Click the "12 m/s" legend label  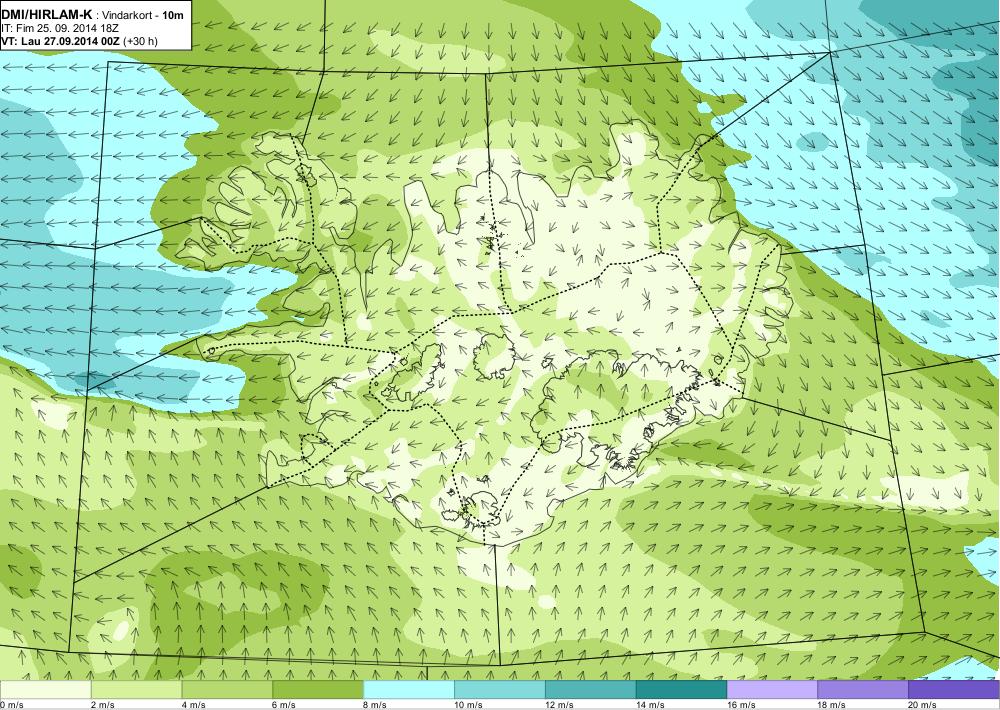560,705
